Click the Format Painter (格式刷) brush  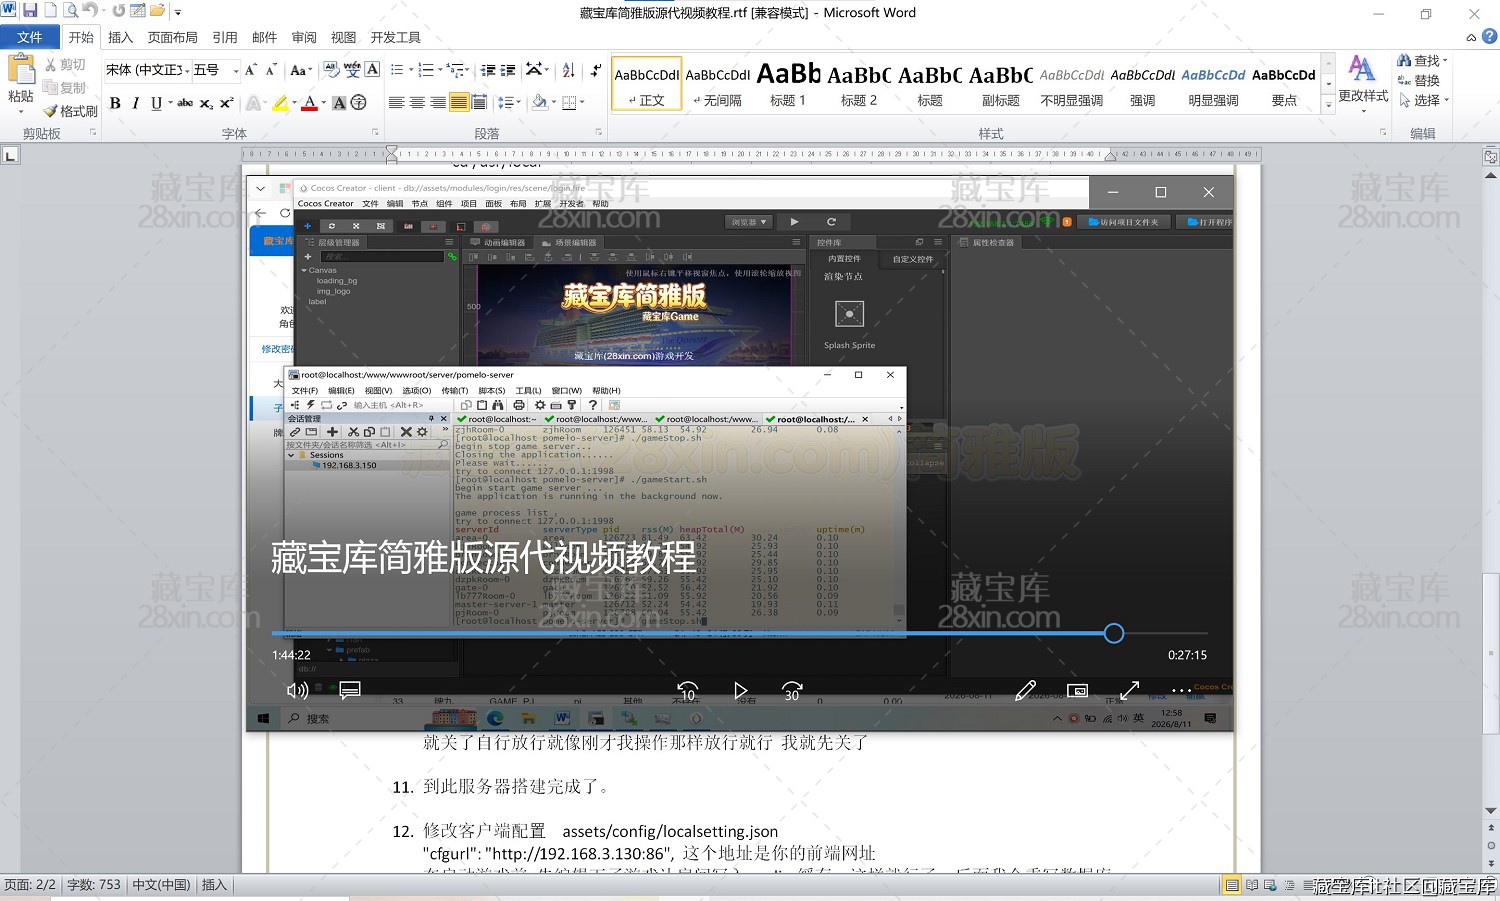click(70, 111)
